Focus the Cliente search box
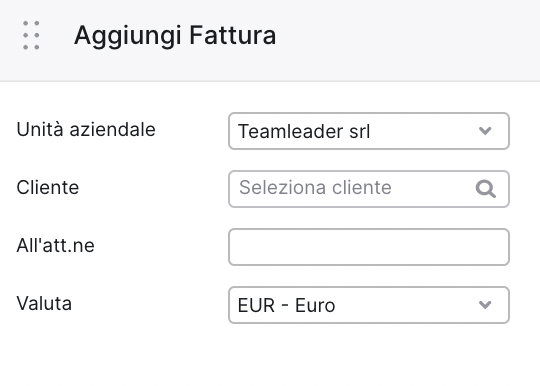The height and width of the screenshot is (386, 540). (369, 189)
